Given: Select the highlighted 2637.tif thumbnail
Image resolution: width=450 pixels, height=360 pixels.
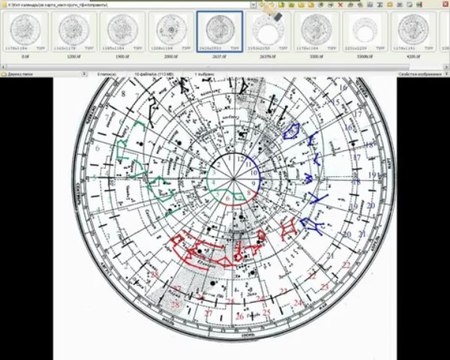Looking at the screenshot, I should [x=219, y=32].
